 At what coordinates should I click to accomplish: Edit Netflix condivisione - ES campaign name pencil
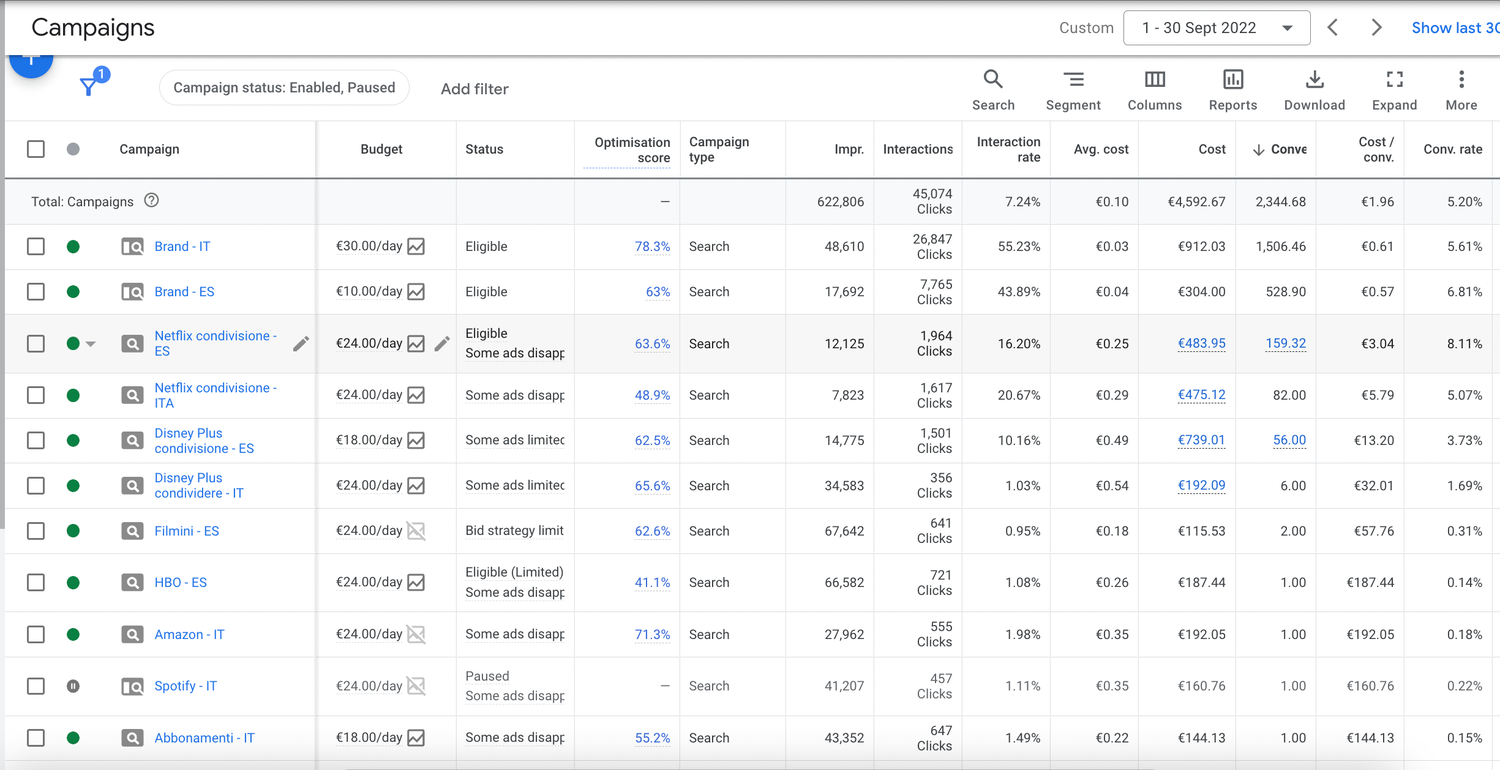coord(301,343)
